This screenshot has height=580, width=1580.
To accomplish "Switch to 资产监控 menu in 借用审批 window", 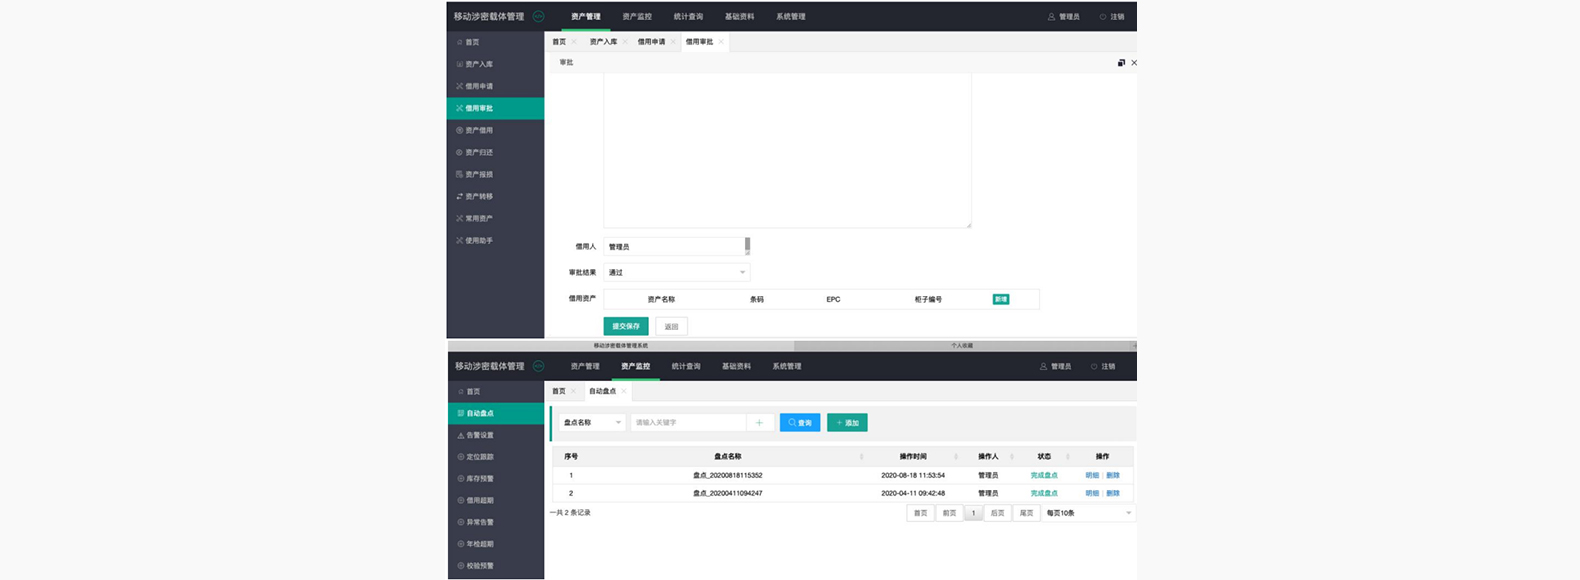I will (x=637, y=17).
